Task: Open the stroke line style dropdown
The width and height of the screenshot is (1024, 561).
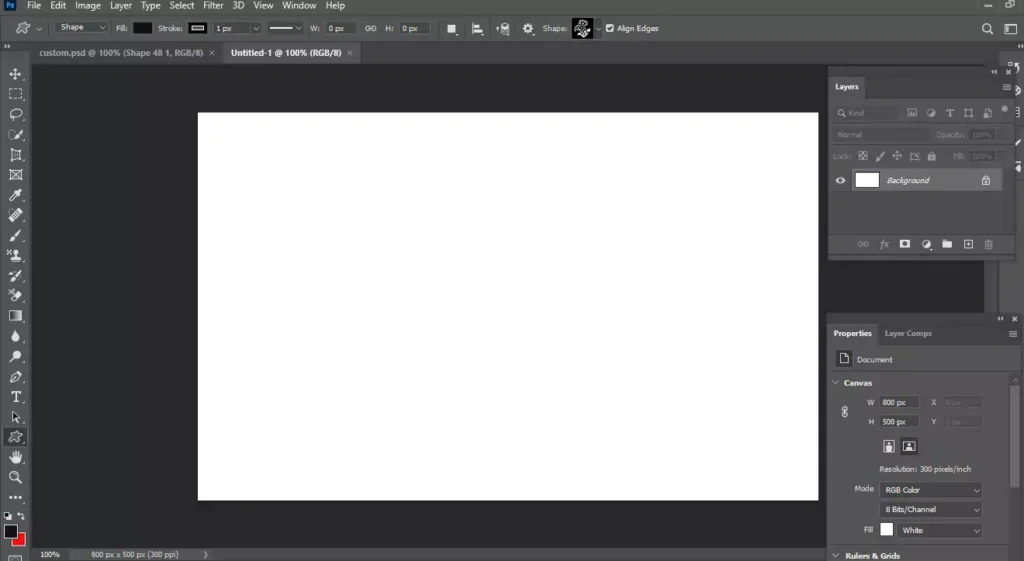Action: [x=285, y=28]
